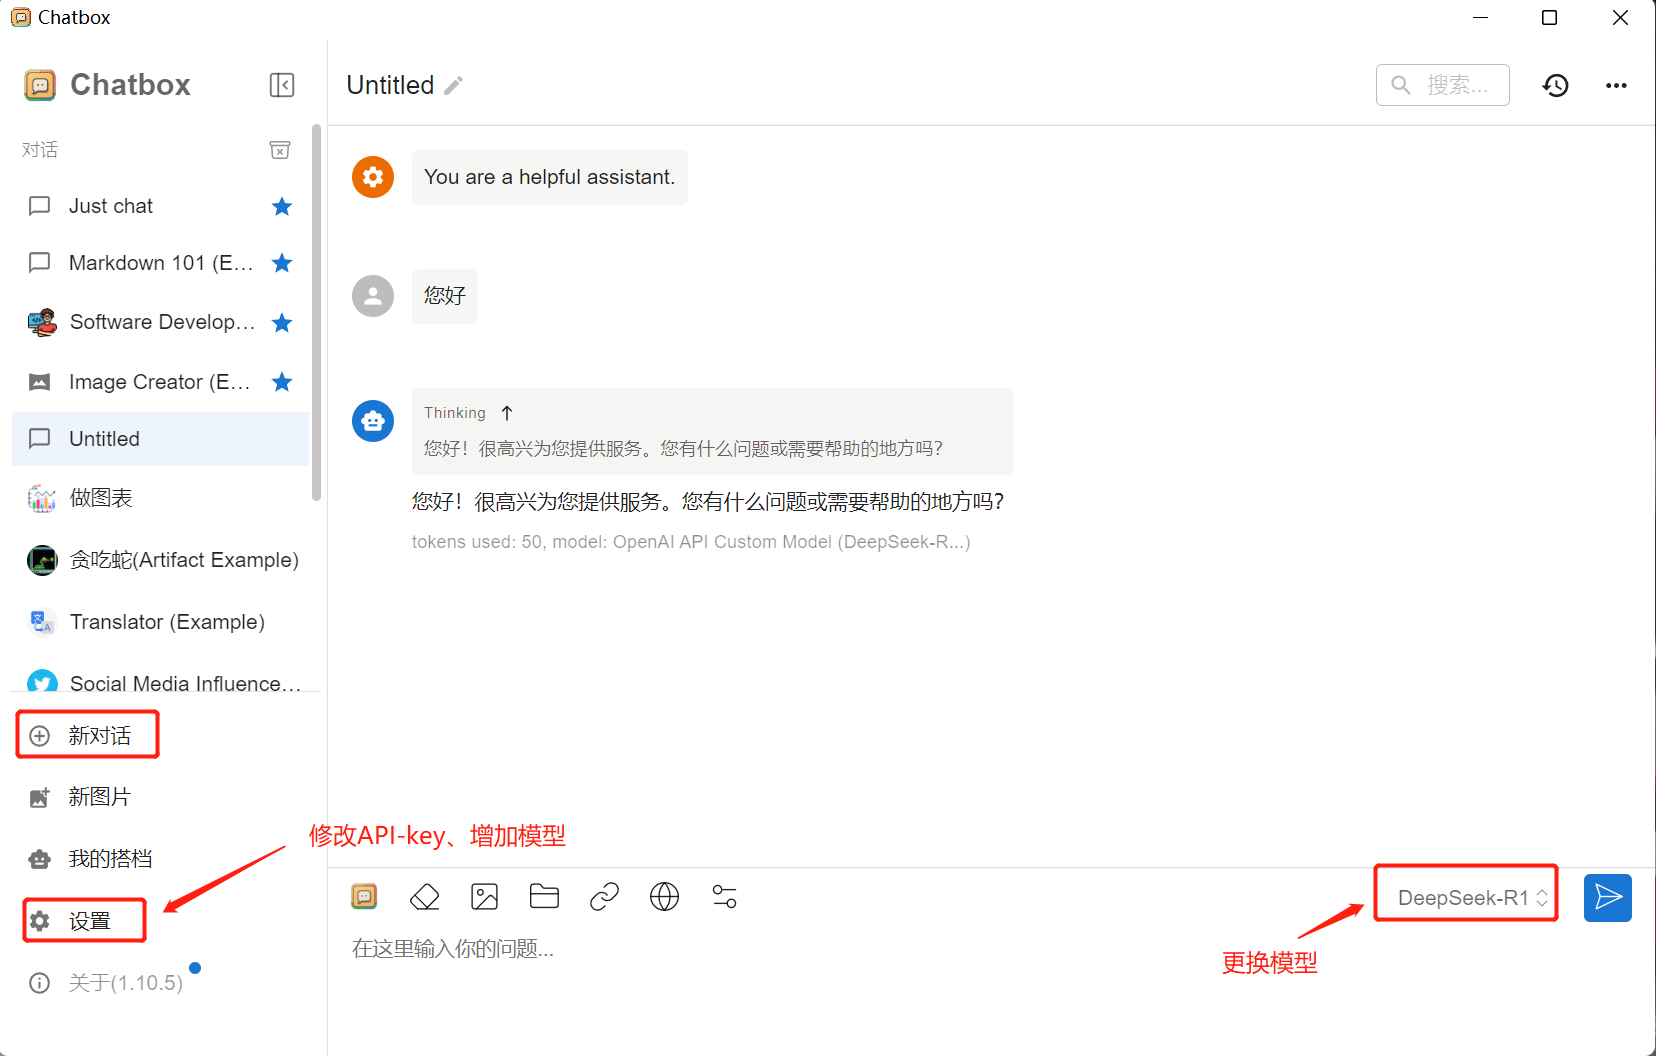Unstar the Just chat conversation
The image size is (1656, 1056).
(x=282, y=207)
